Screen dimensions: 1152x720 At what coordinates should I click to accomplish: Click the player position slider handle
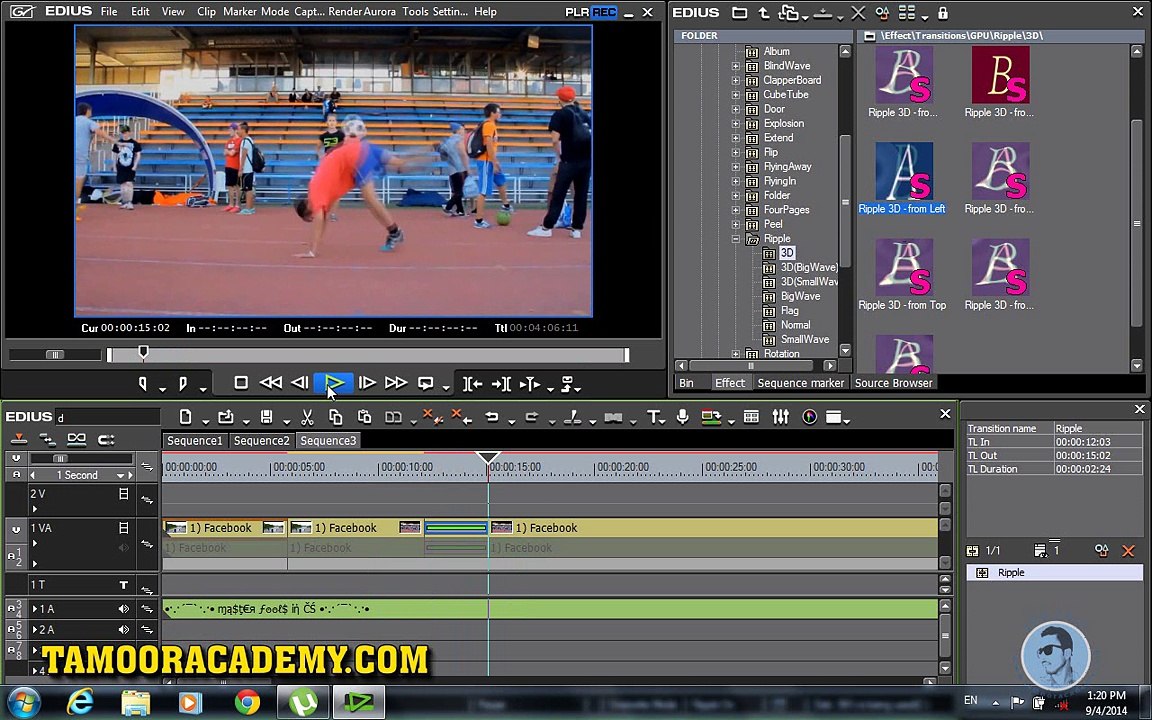click(144, 353)
